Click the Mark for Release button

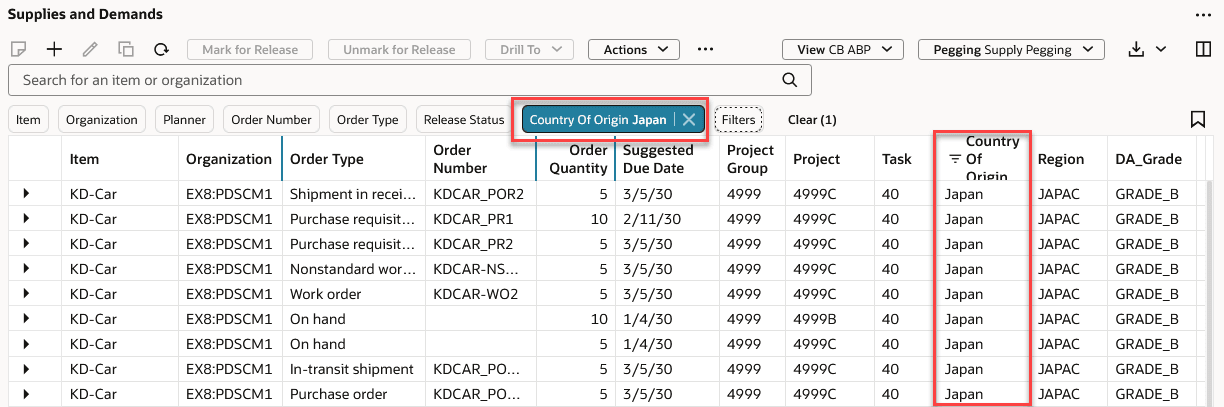tap(250, 49)
